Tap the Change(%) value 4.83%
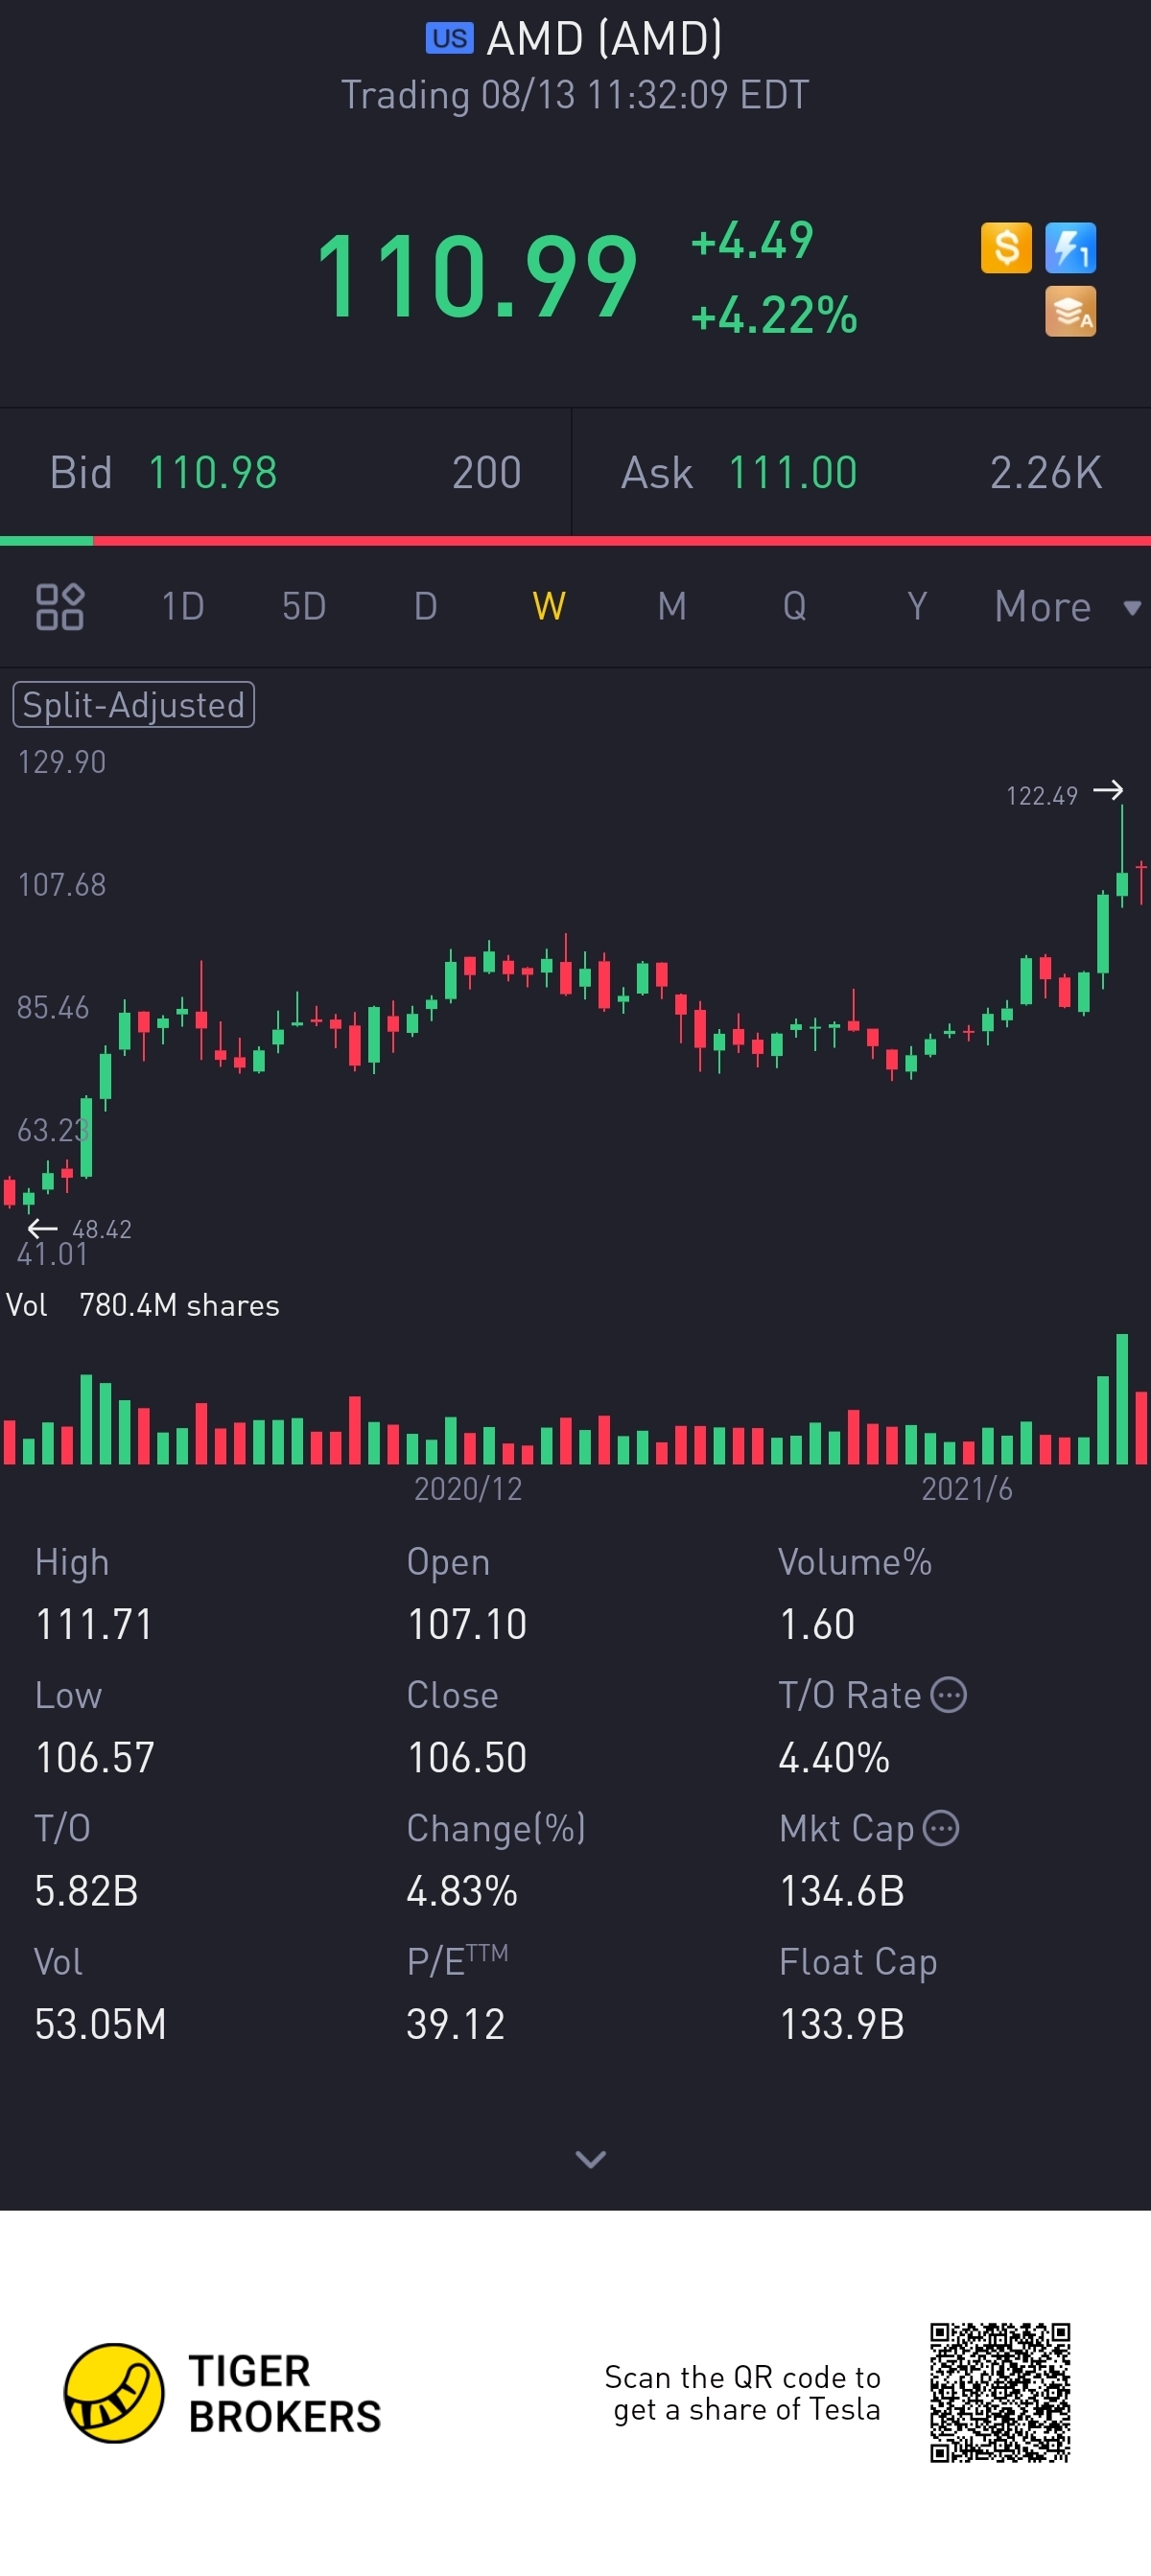This screenshot has width=1151, height=2576. (462, 1891)
